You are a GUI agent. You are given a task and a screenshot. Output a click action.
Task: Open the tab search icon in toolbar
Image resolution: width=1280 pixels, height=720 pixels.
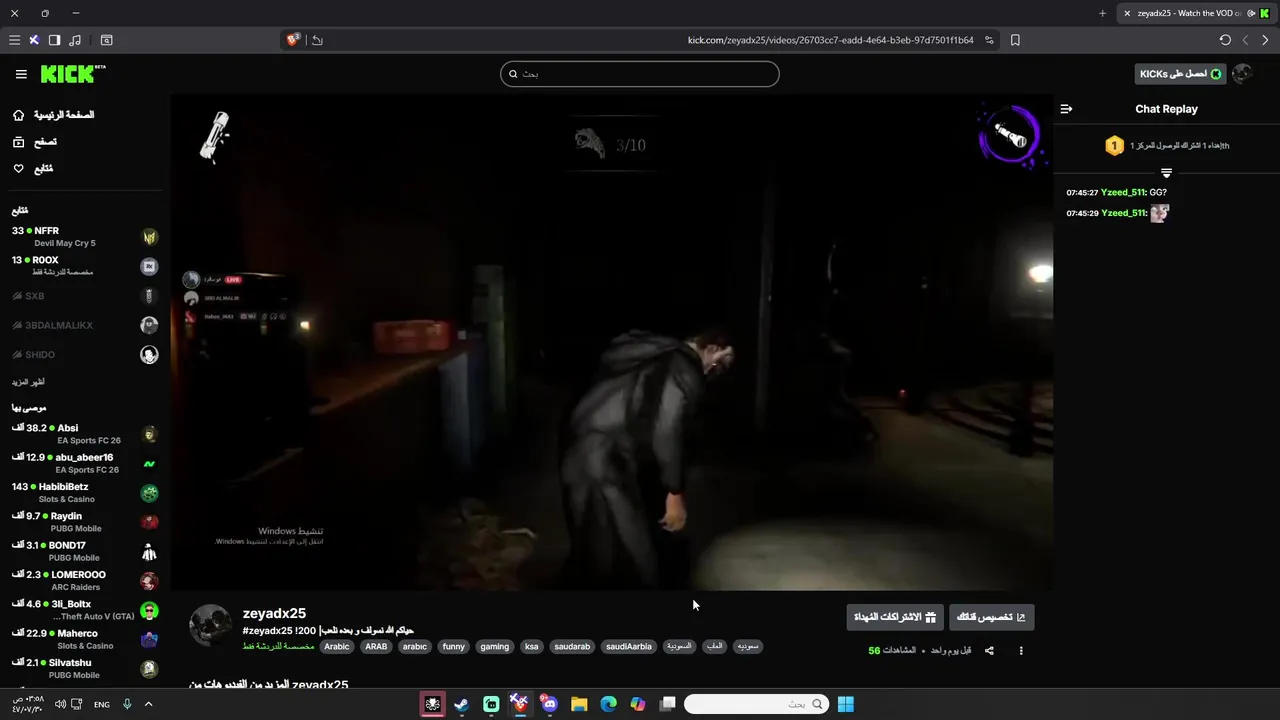tap(107, 40)
